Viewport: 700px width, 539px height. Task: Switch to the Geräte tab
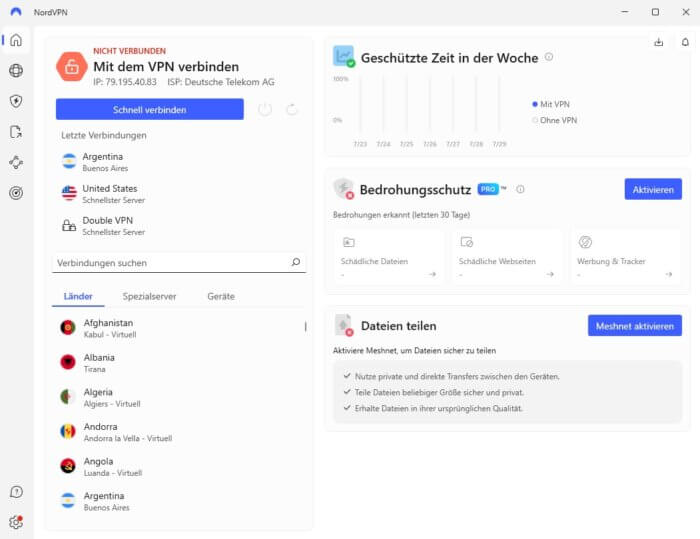[221, 296]
